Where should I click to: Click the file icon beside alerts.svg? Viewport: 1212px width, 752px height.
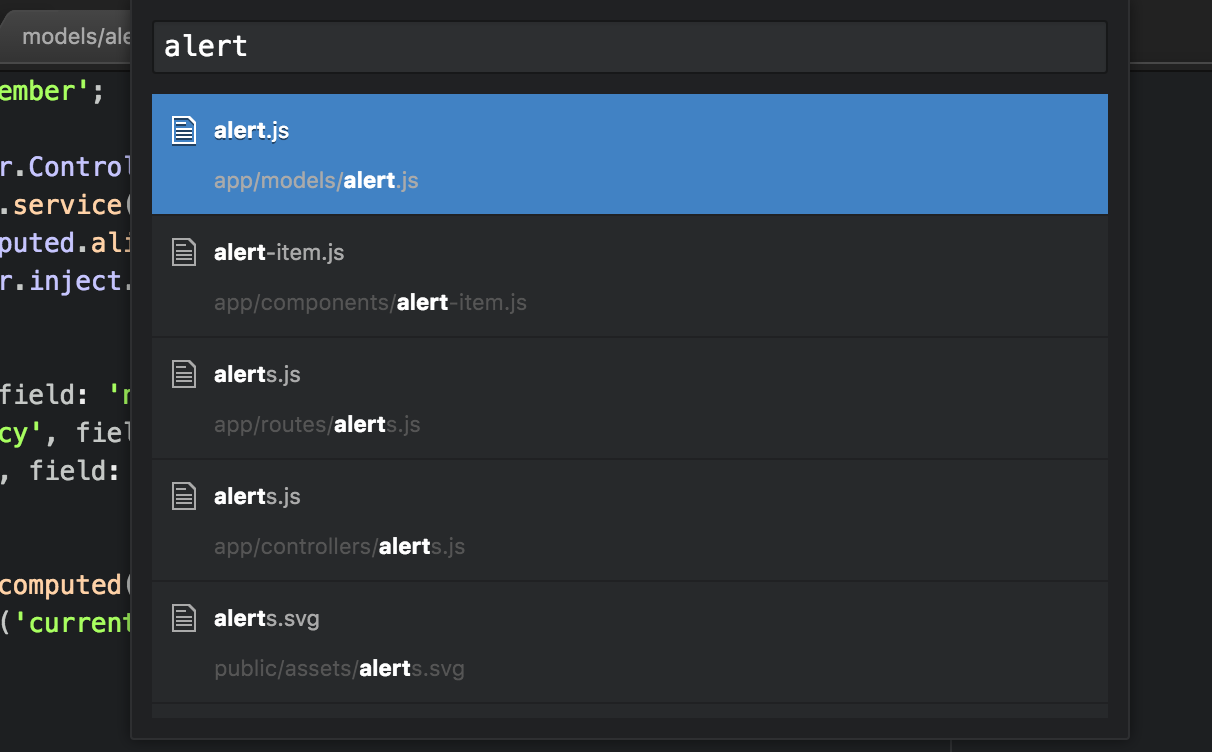click(x=184, y=617)
